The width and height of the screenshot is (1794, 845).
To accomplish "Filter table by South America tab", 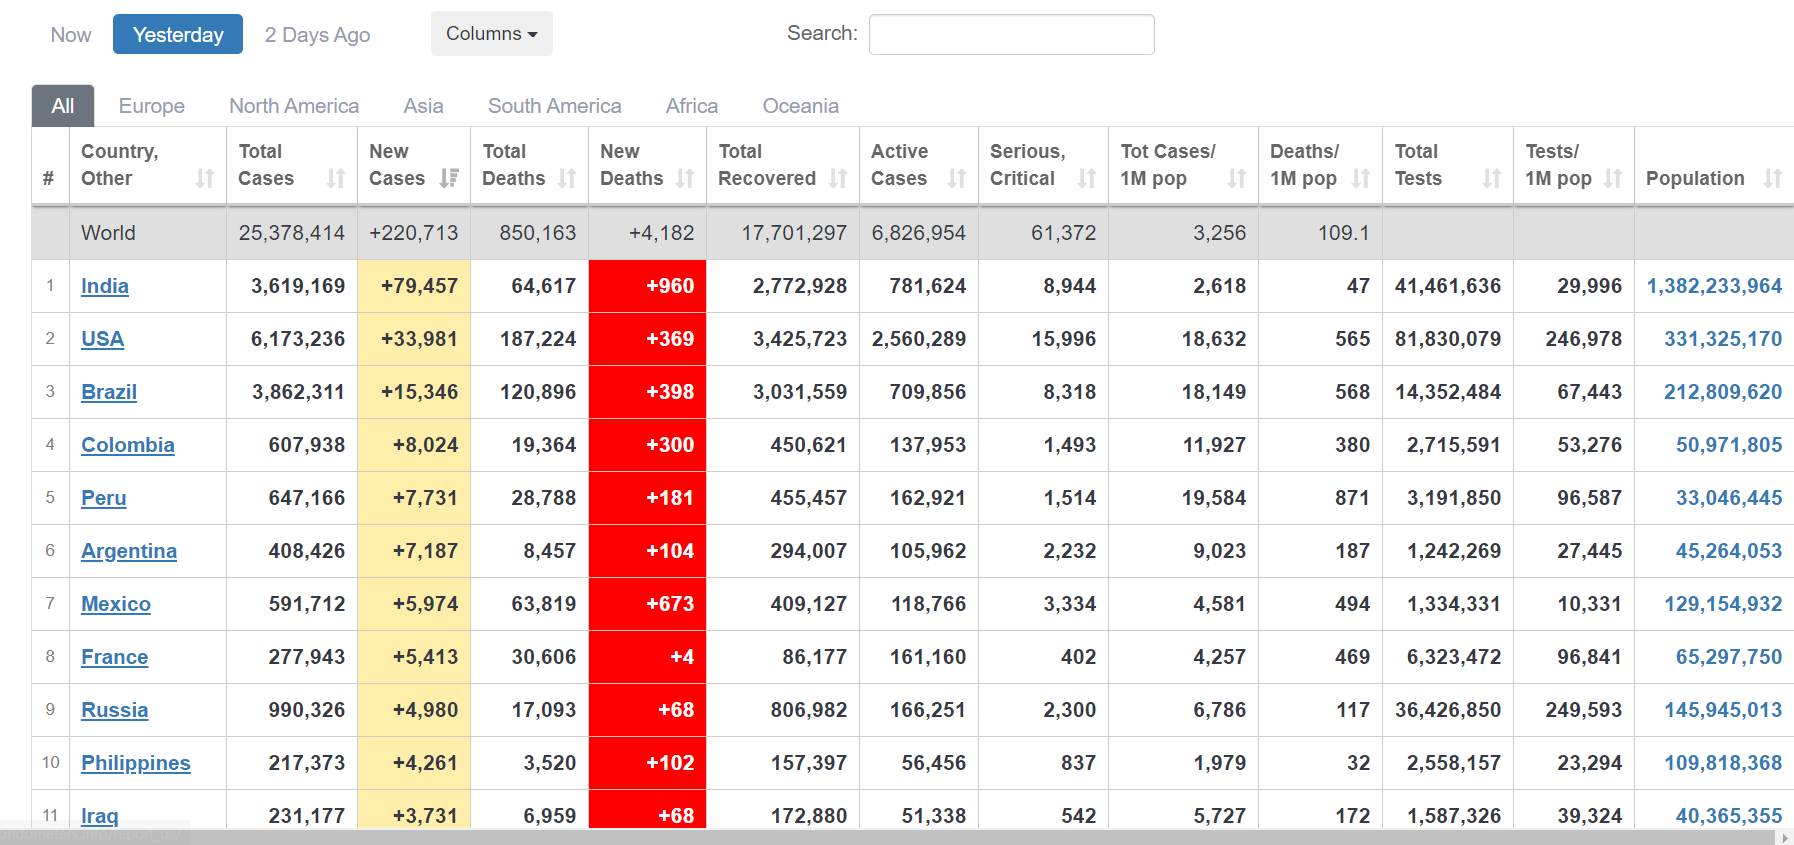I will (555, 106).
